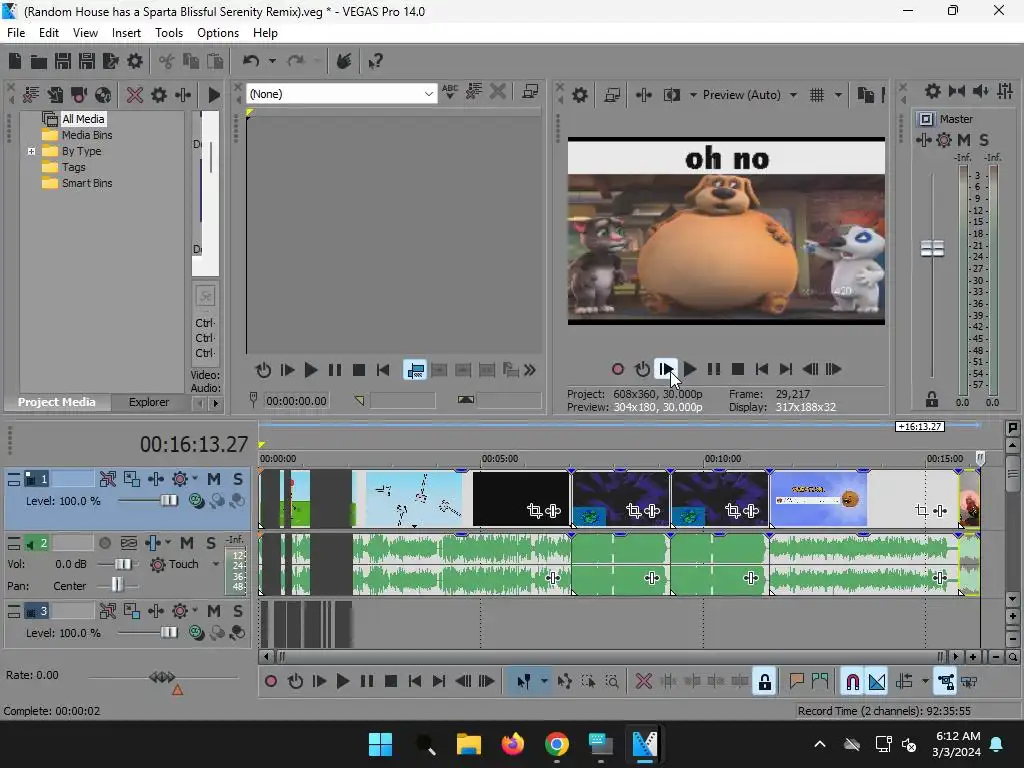Open Touch automation mode dropdown on track 2

216,564
